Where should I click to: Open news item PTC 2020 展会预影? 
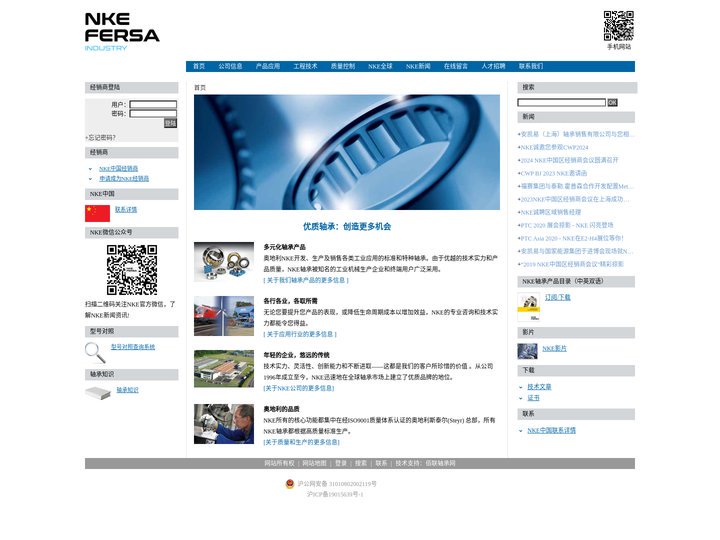567,225
